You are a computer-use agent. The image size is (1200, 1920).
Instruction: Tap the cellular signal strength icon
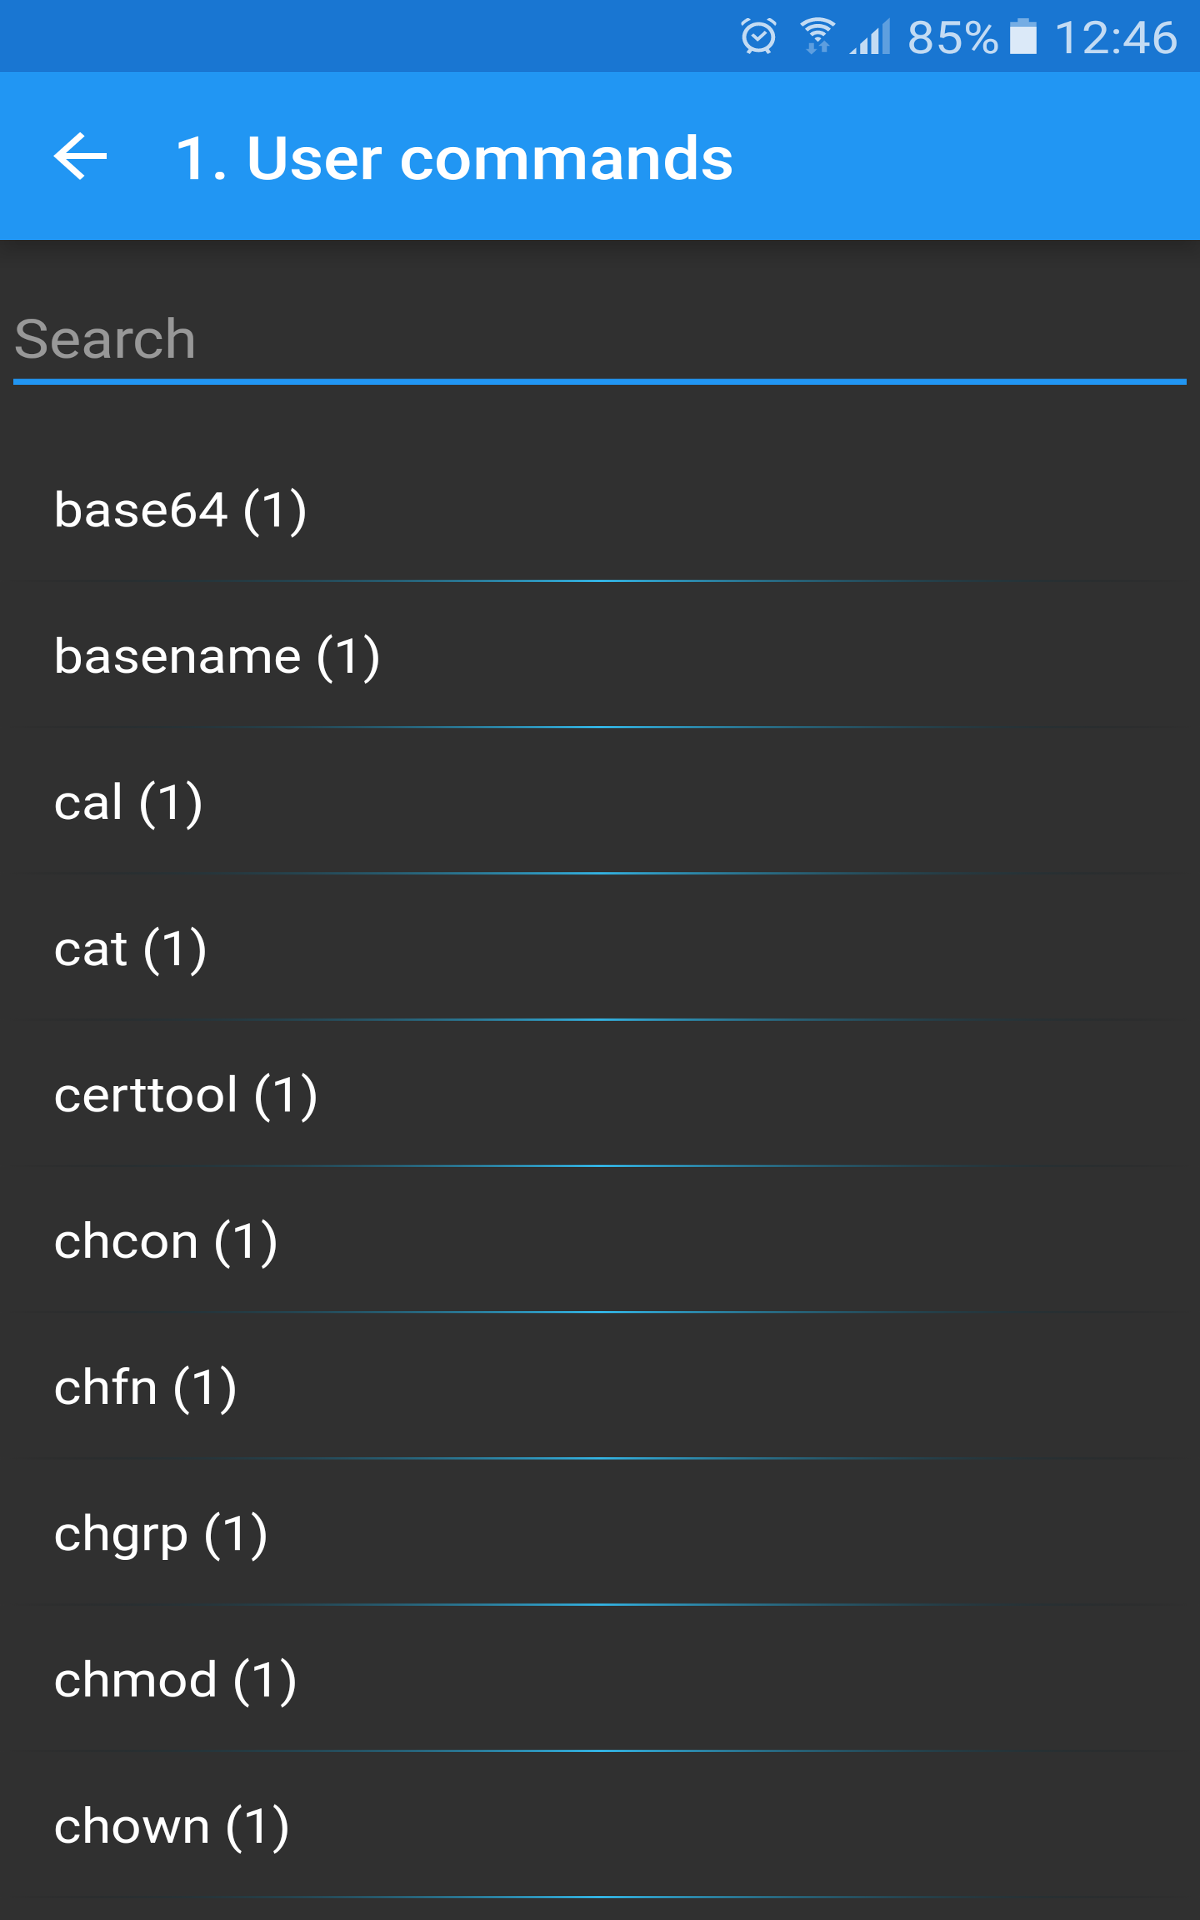(x=872, y=37)
